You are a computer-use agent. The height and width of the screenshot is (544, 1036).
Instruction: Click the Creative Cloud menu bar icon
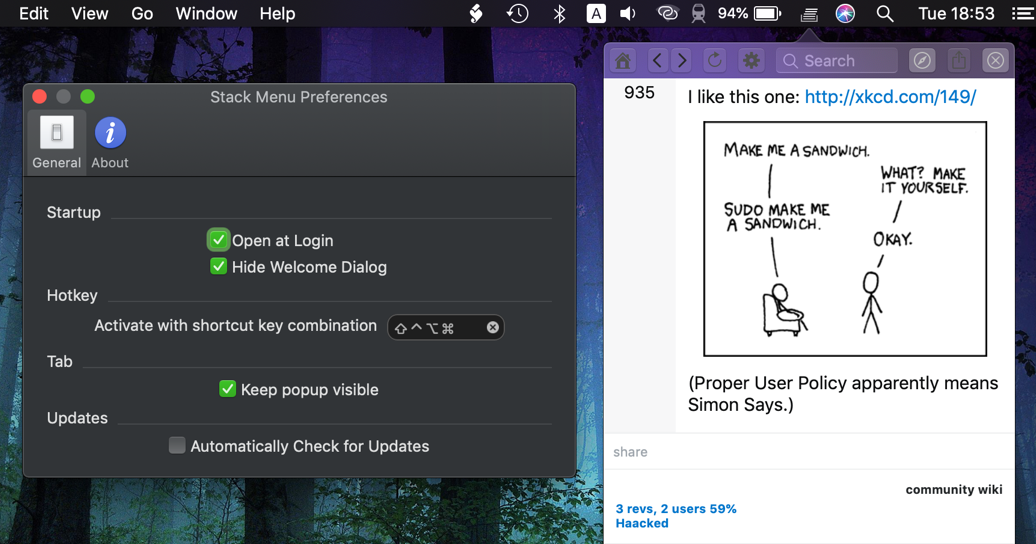667,13
